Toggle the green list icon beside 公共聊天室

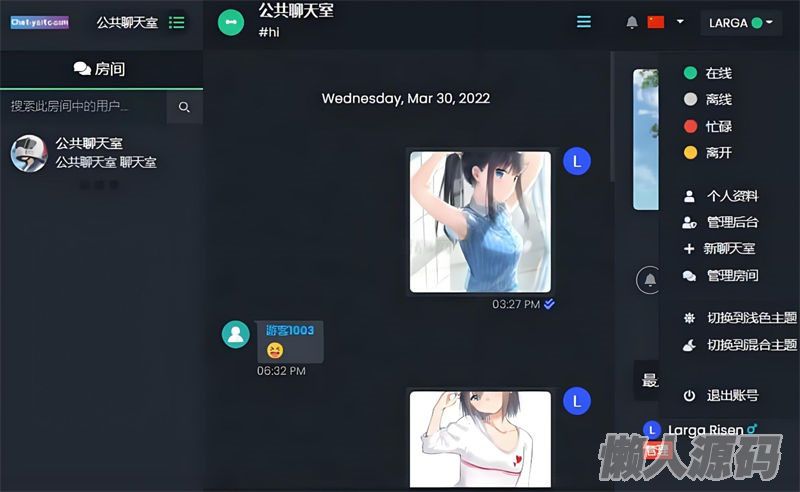[x=177, y=22]
